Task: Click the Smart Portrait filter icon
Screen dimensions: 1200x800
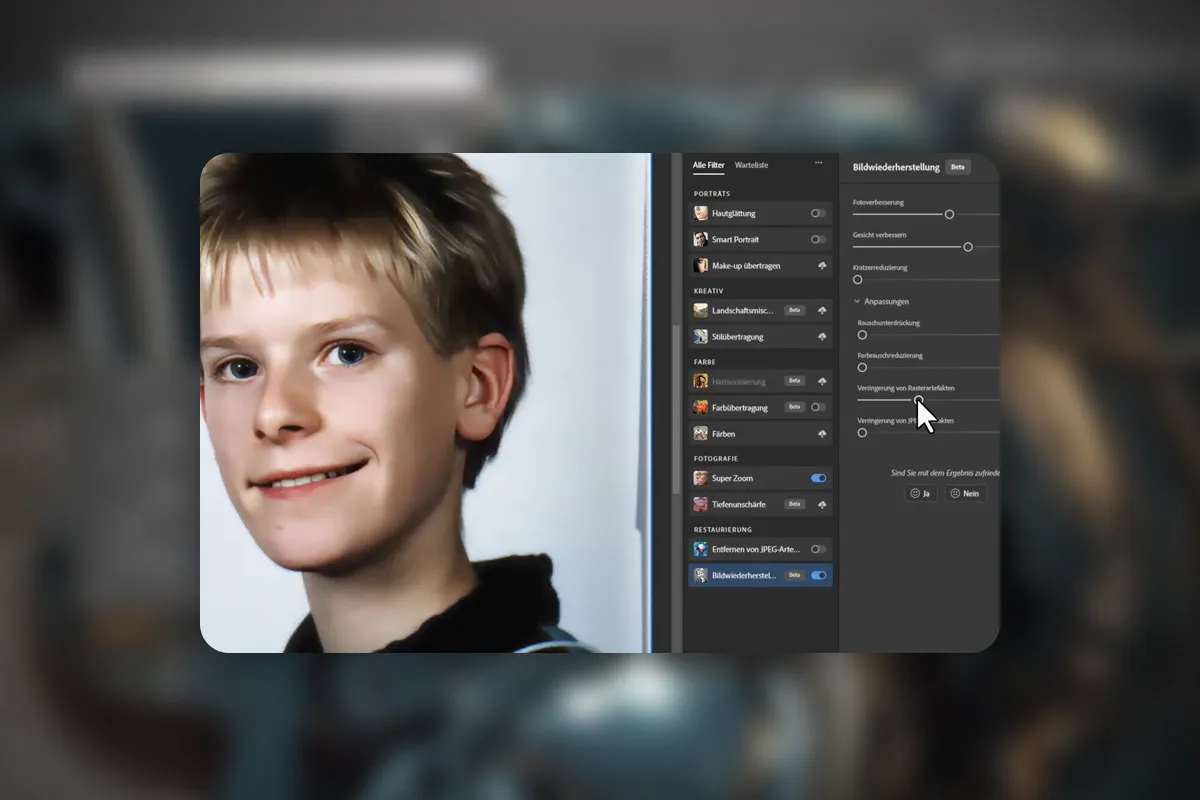Action: (x=701, y=239)
